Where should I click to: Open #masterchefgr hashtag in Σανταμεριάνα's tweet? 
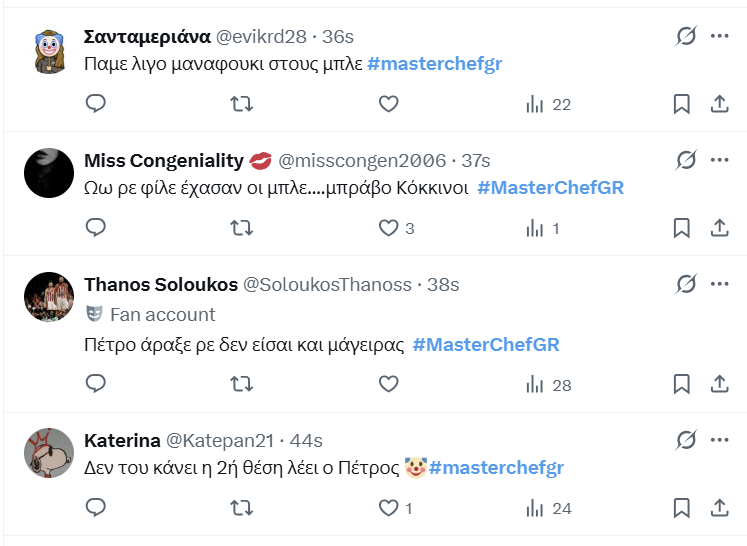coord(434,64)
